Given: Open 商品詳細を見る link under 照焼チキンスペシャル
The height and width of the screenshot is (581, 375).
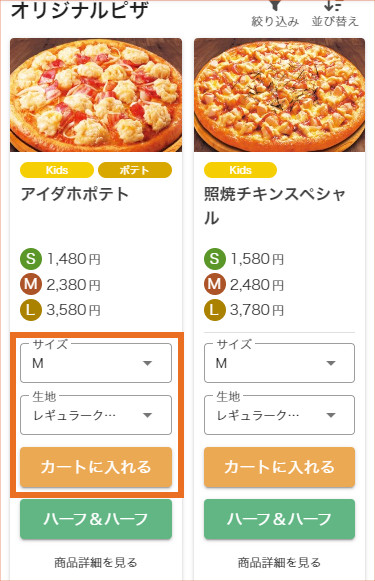Looking at the screenshot, I should pyautogui.click(x=279, y=562).
